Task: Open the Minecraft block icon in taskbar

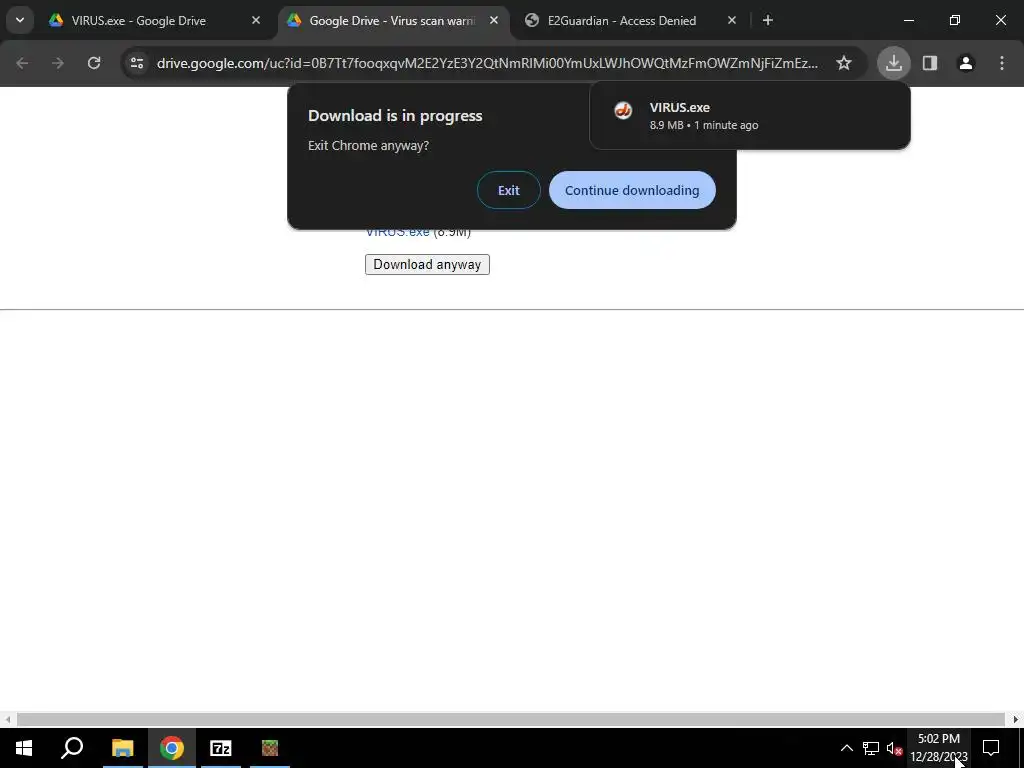Action: (270, 748)
